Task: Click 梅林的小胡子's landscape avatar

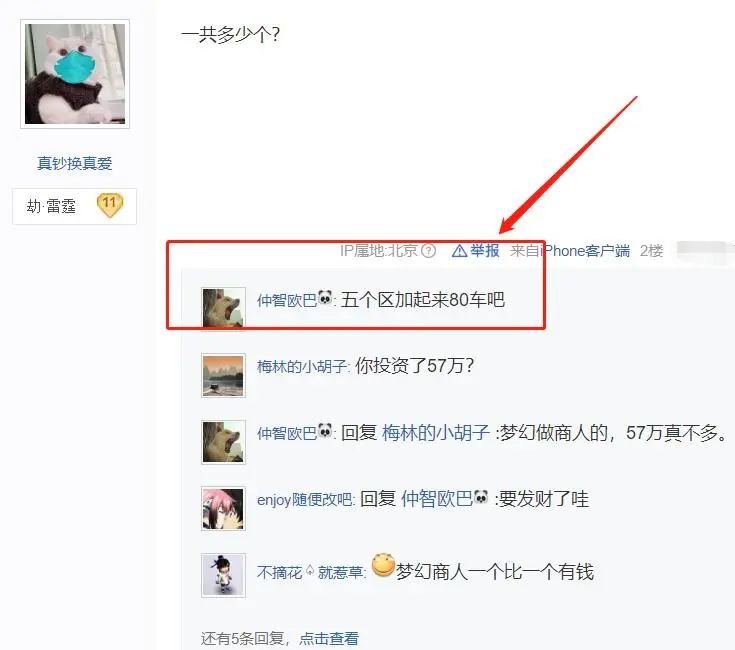Action: point(224,375)
